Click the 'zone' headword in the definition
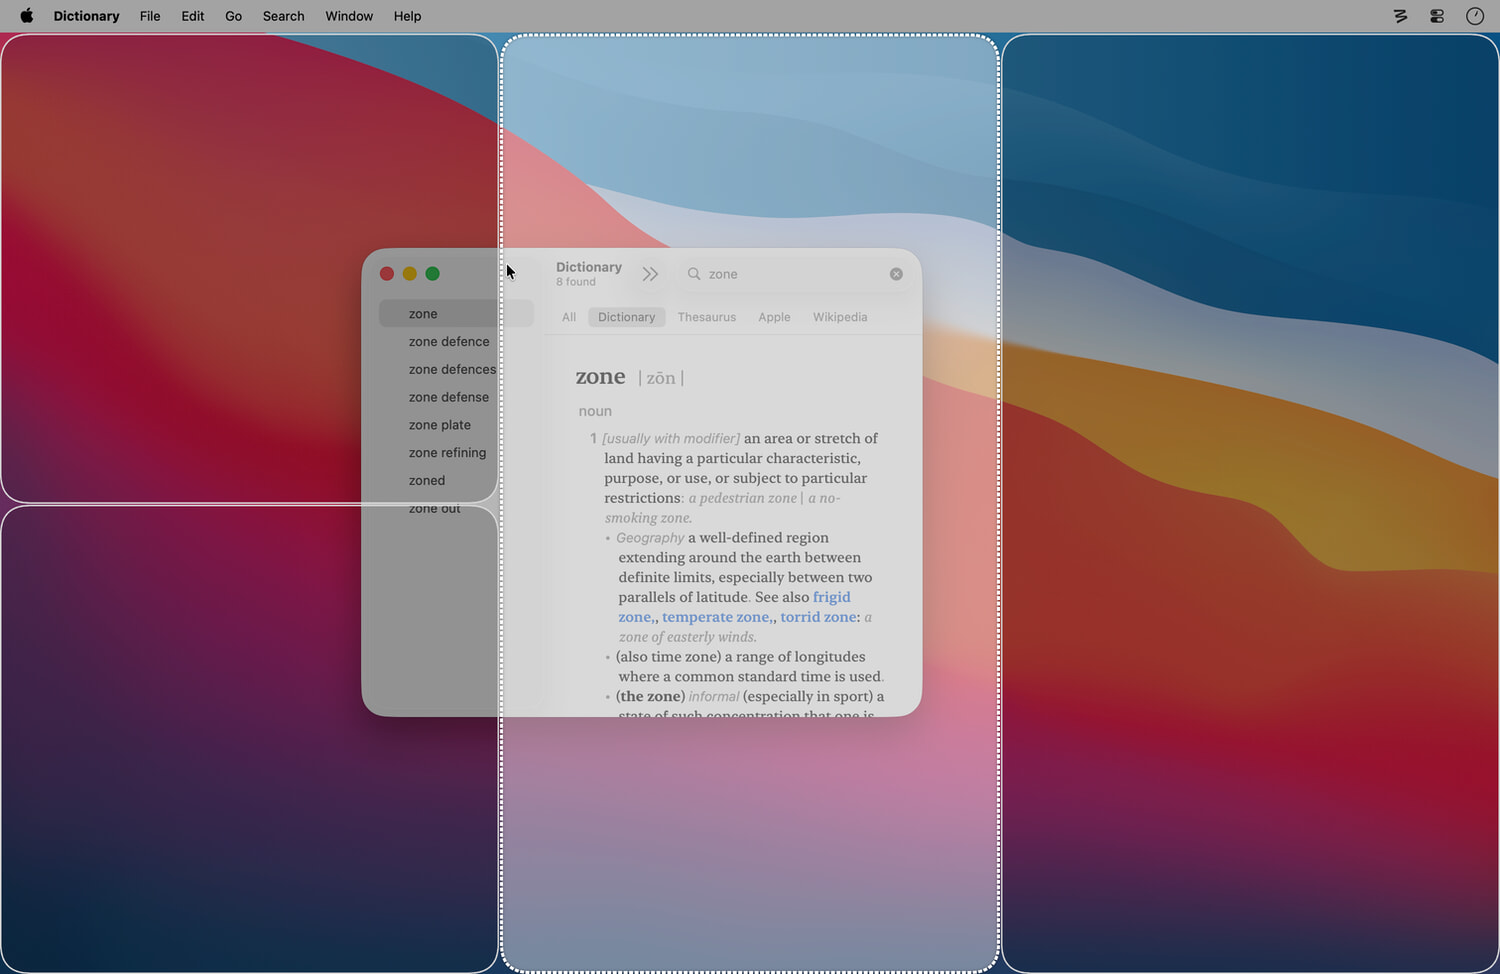Image resolution: width=1500 pixels, height=974 pixels. tap(600, 377)
